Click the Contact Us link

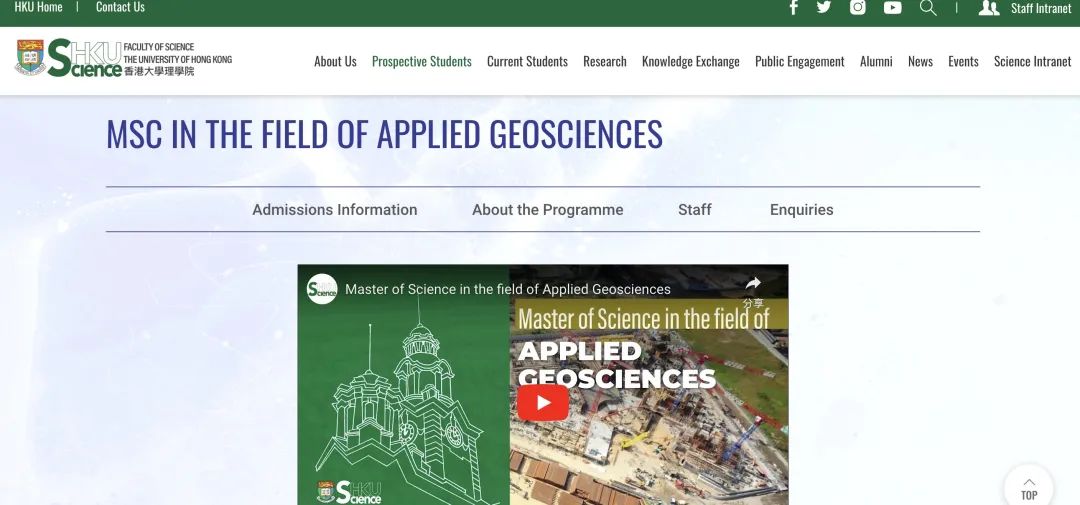click(x=120, y=8)
